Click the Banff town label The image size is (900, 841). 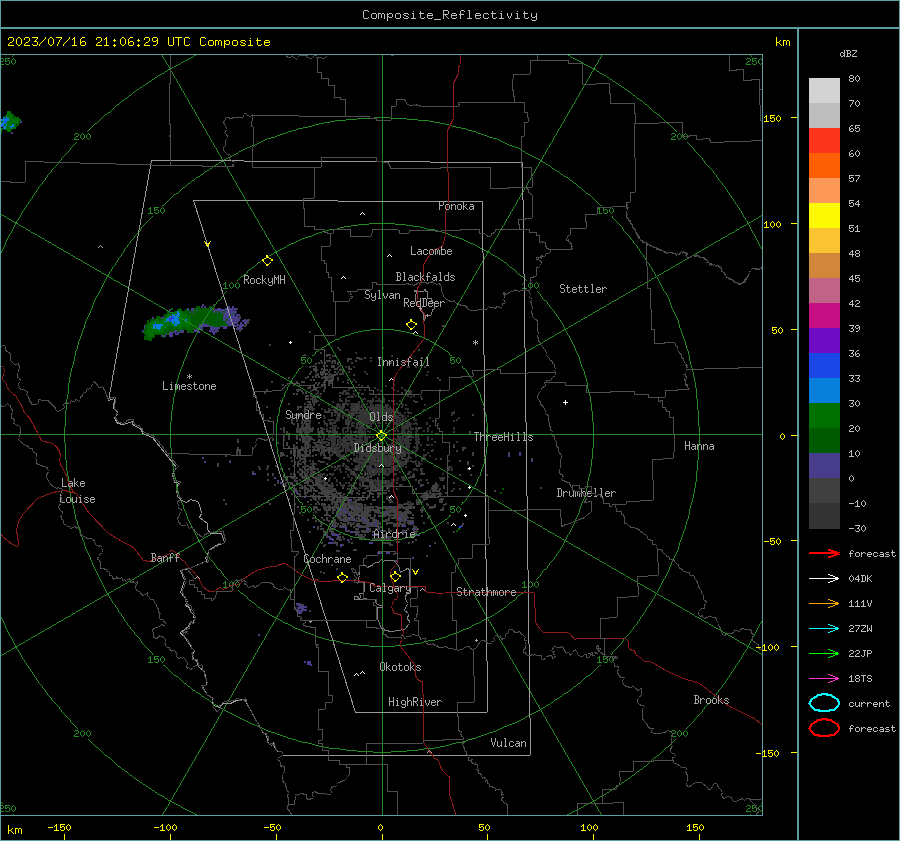click(165, 557)
